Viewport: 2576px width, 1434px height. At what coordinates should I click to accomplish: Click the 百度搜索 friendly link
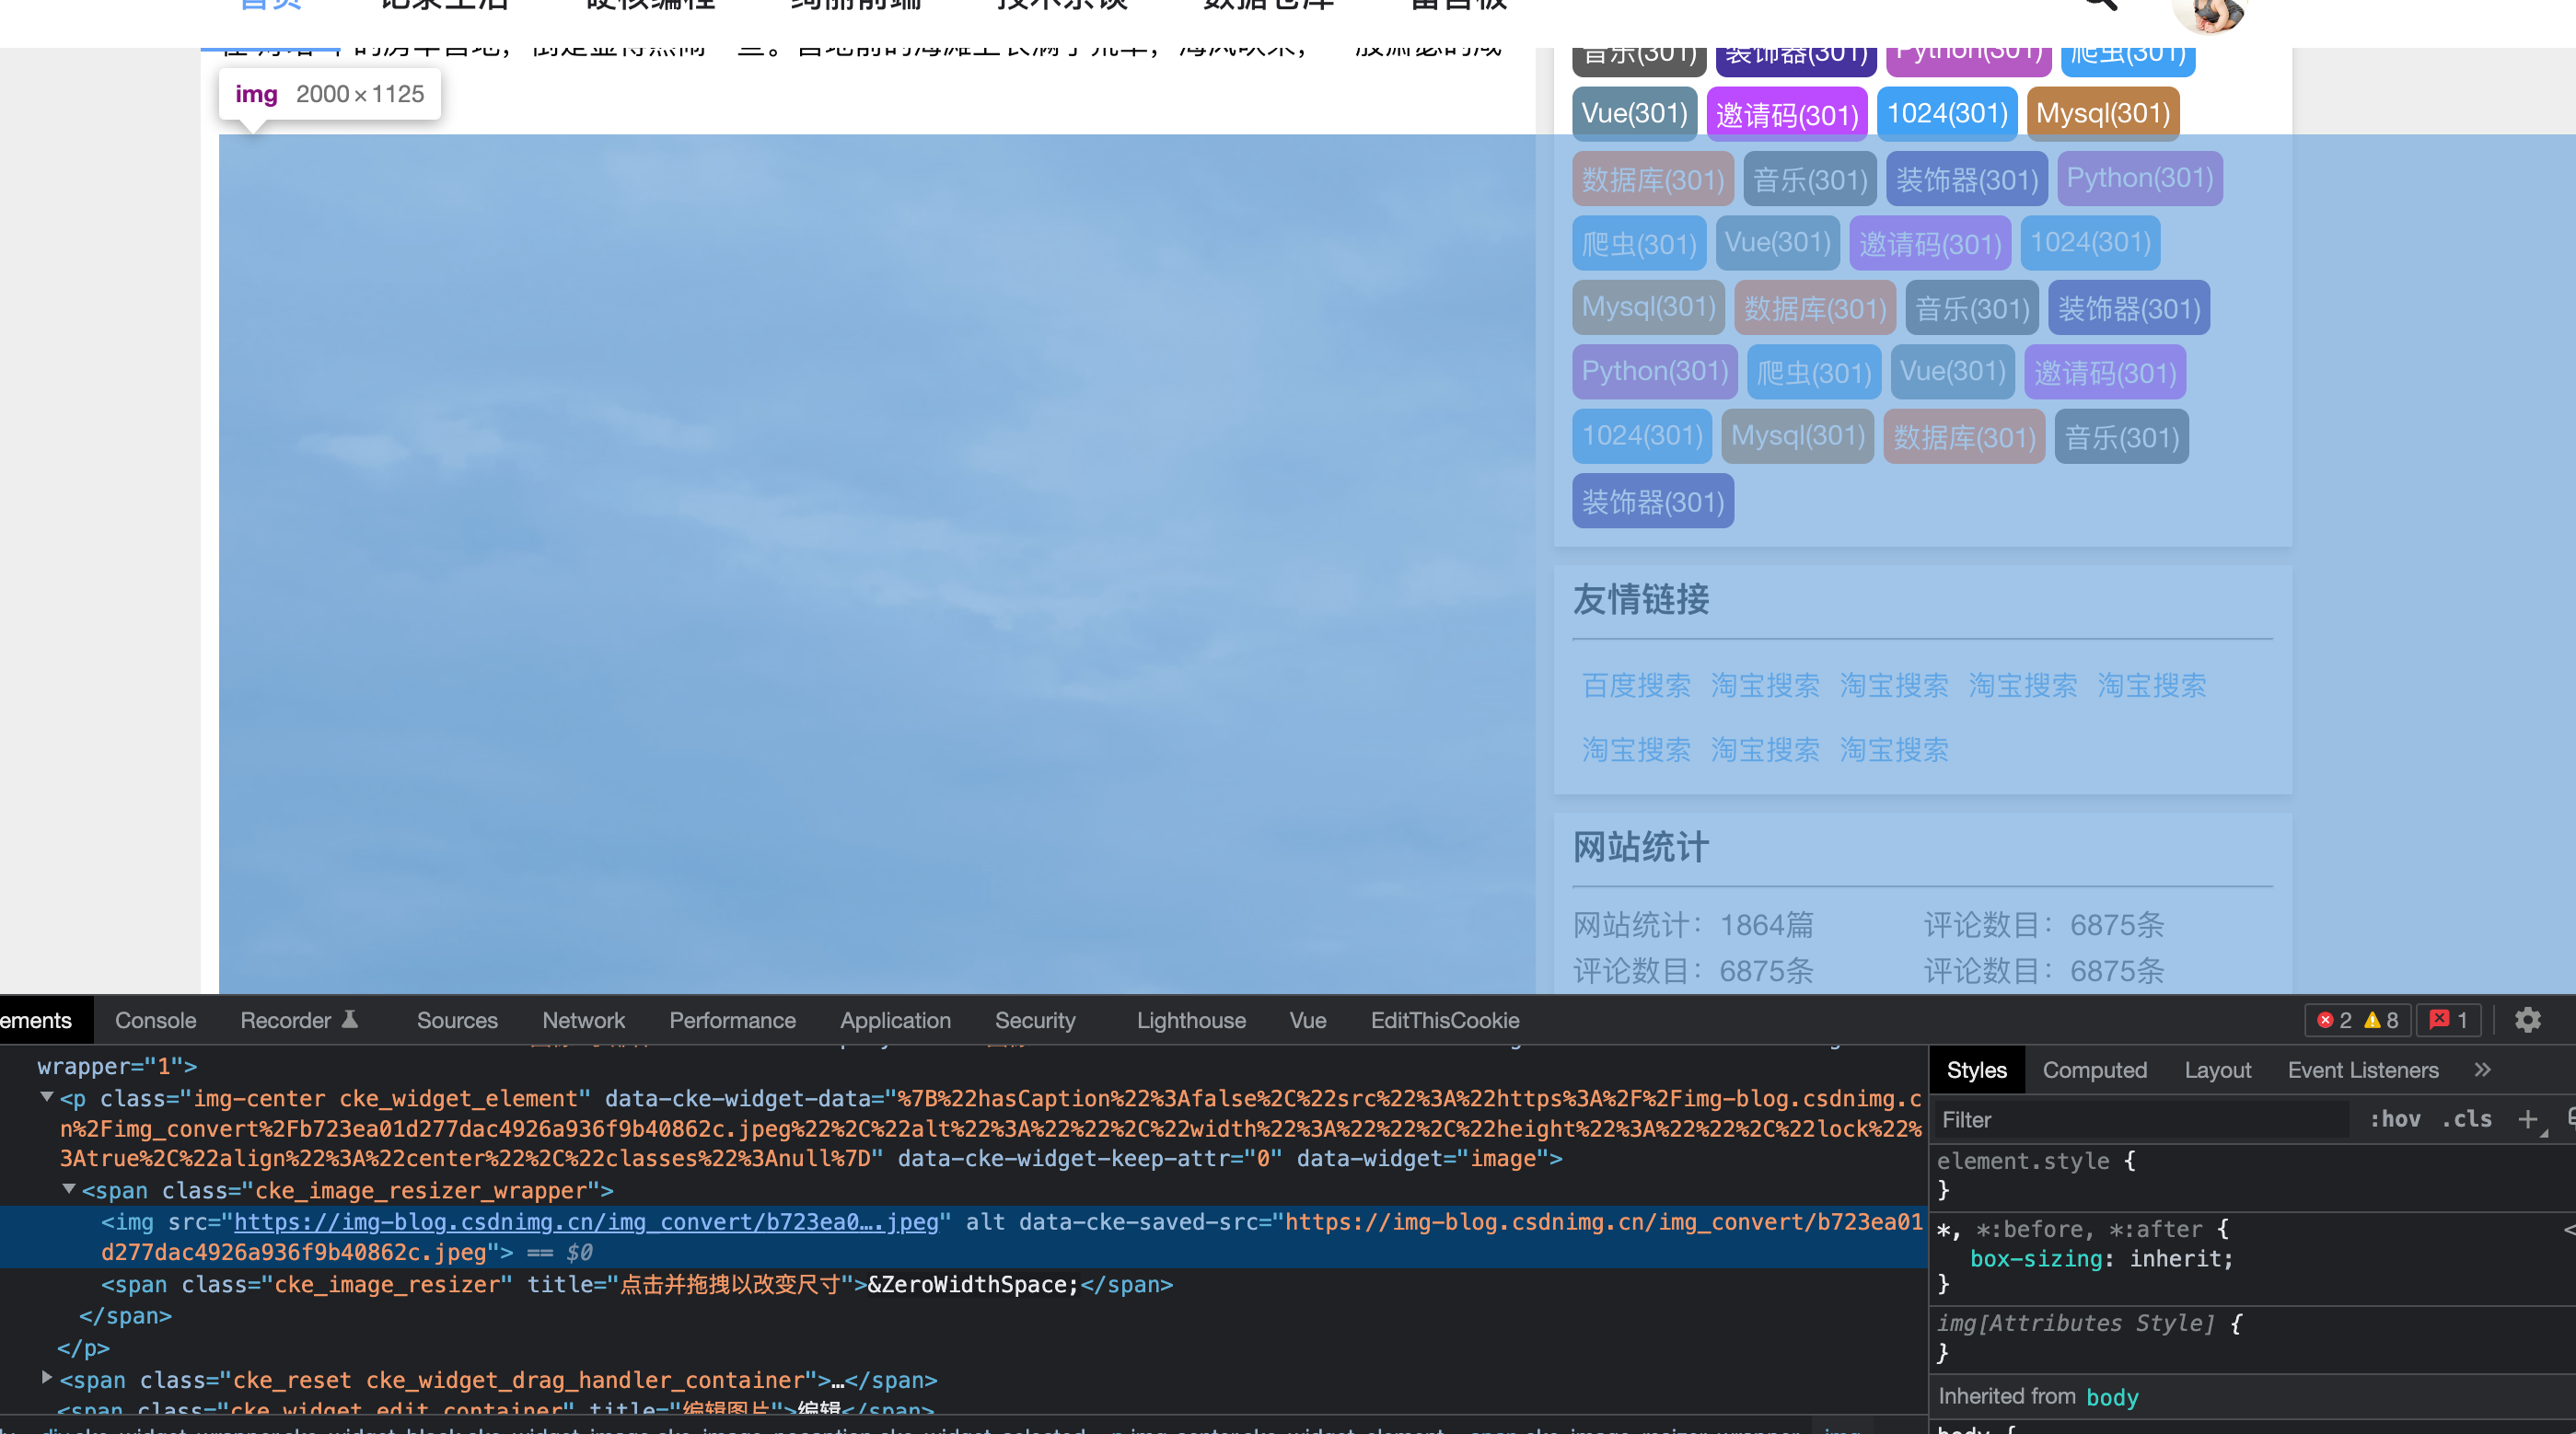point(1636,685)
